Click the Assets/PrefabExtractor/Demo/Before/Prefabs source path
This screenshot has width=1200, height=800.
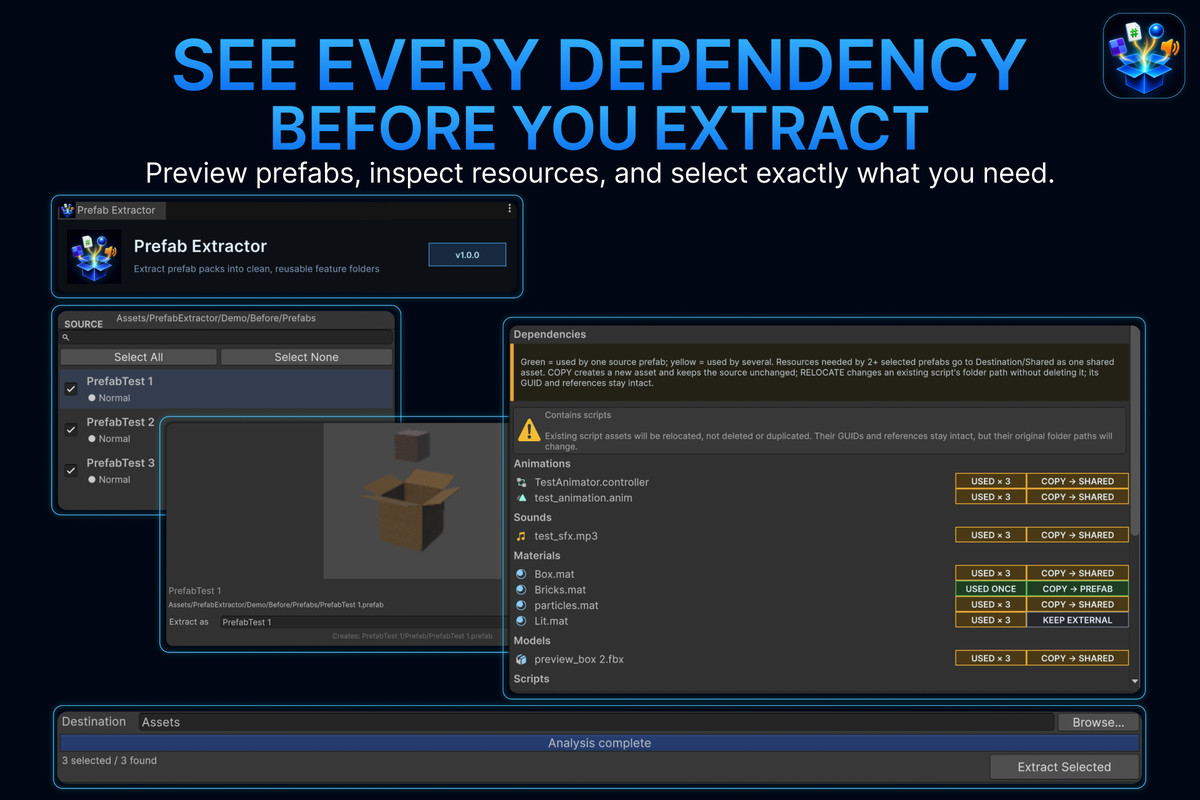216,319
